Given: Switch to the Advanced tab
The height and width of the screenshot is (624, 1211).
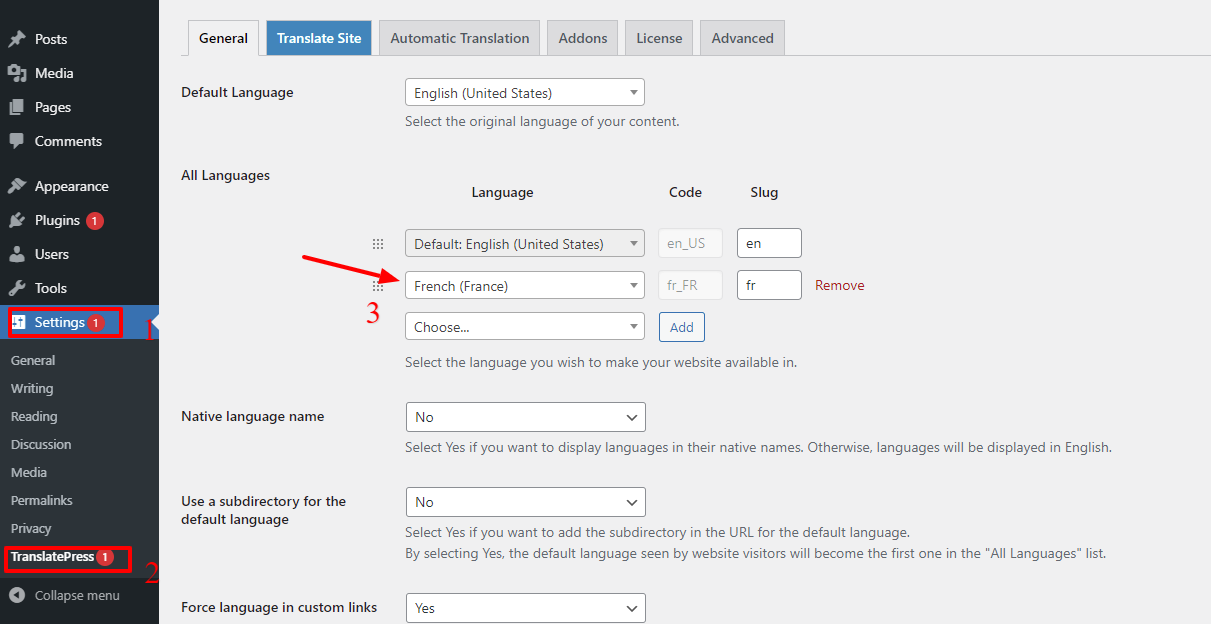Looking at the screenshot, I should tap(743, 38).
